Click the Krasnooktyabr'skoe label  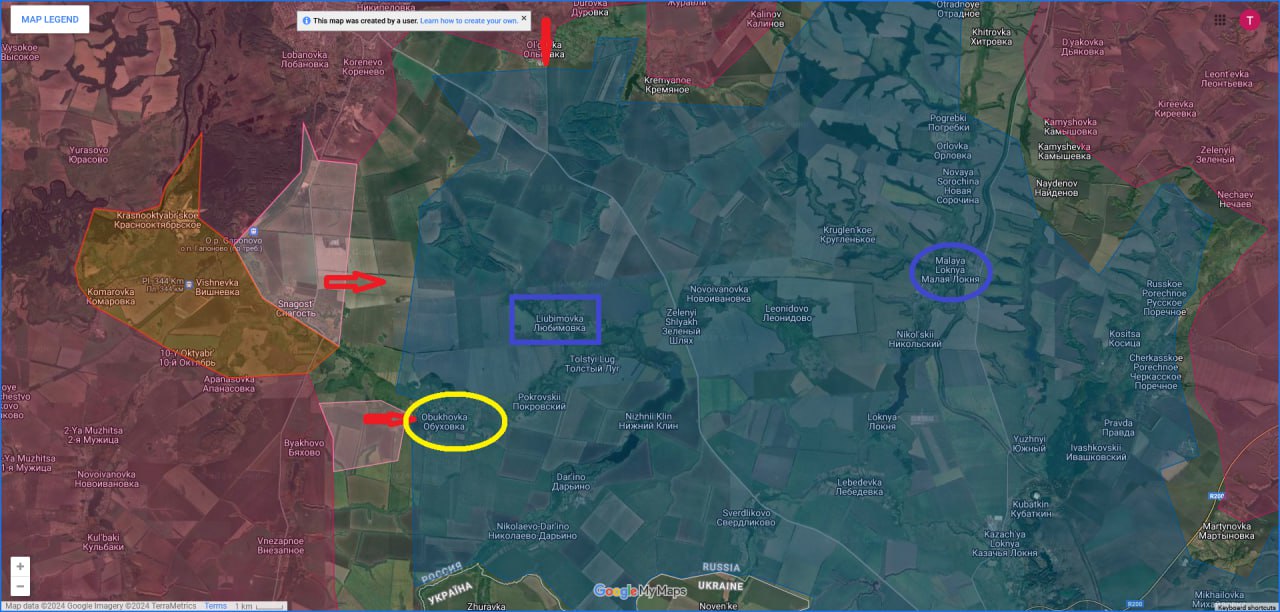click(x=158, y=221)
